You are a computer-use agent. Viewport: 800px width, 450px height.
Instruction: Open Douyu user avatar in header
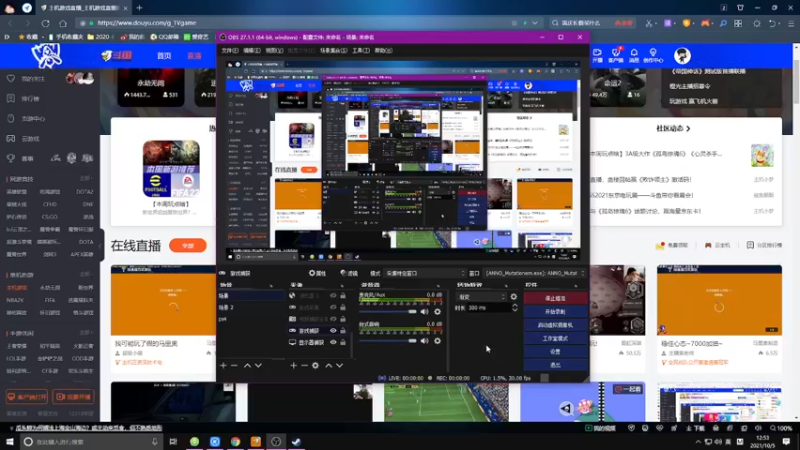(x=682, y=56)
